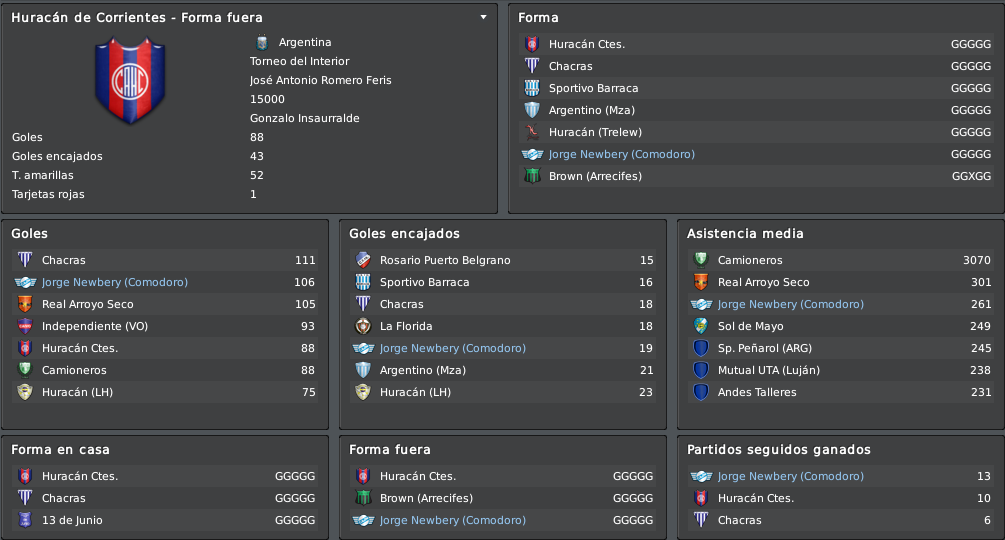Open Jorge Newbery link in Goles panel

click(115, 282)
